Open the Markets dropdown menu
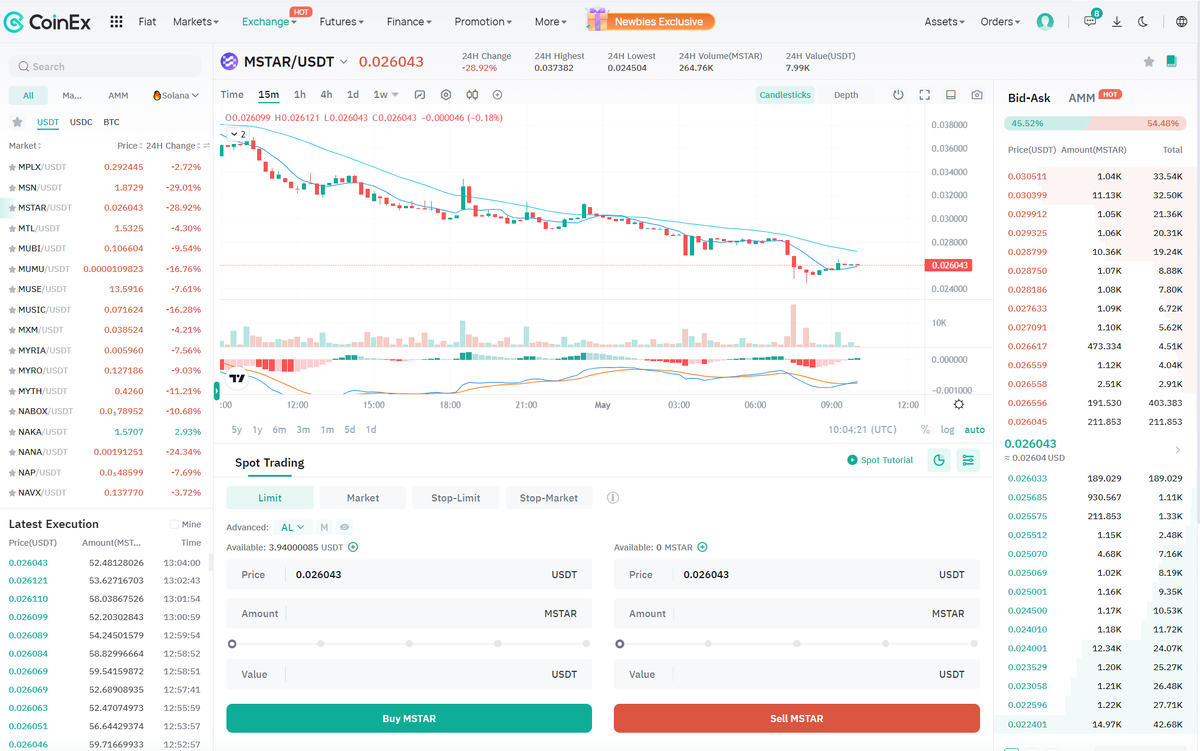This screenshot has width=1200, height=751. [196, 21]
